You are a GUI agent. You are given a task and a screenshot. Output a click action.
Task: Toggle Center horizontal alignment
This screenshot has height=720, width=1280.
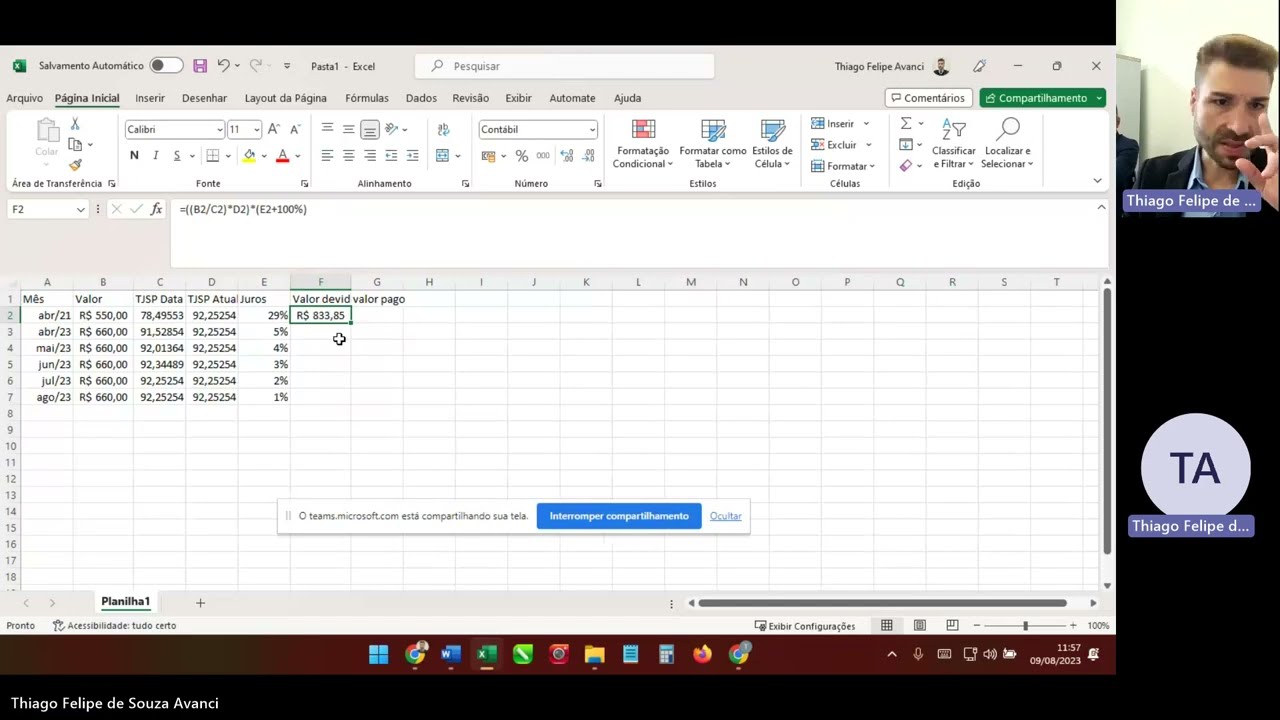(348, 156)
